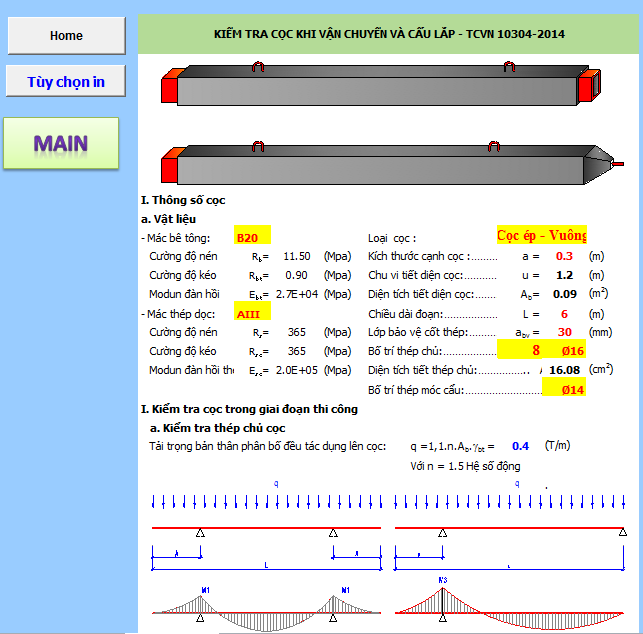The height and width of the screenshot is (634, 643).
Task: Select the main rebar diameter Ø16 cell
Action: tap(565, 350)
